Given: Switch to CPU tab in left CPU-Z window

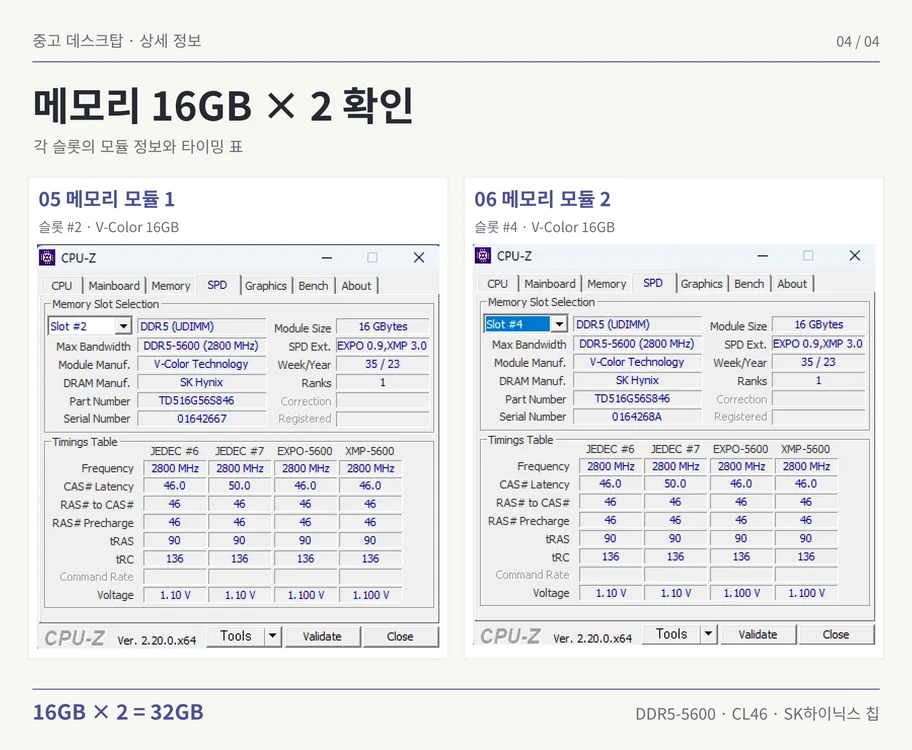Looking at the screenshot, I should (62, 286).
